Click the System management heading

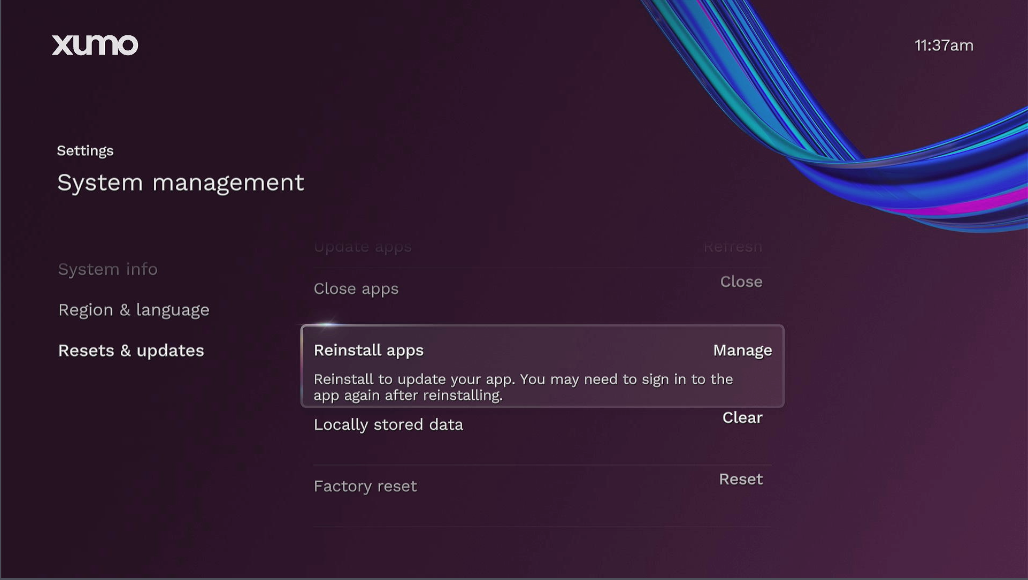click(x=181, y=182)
